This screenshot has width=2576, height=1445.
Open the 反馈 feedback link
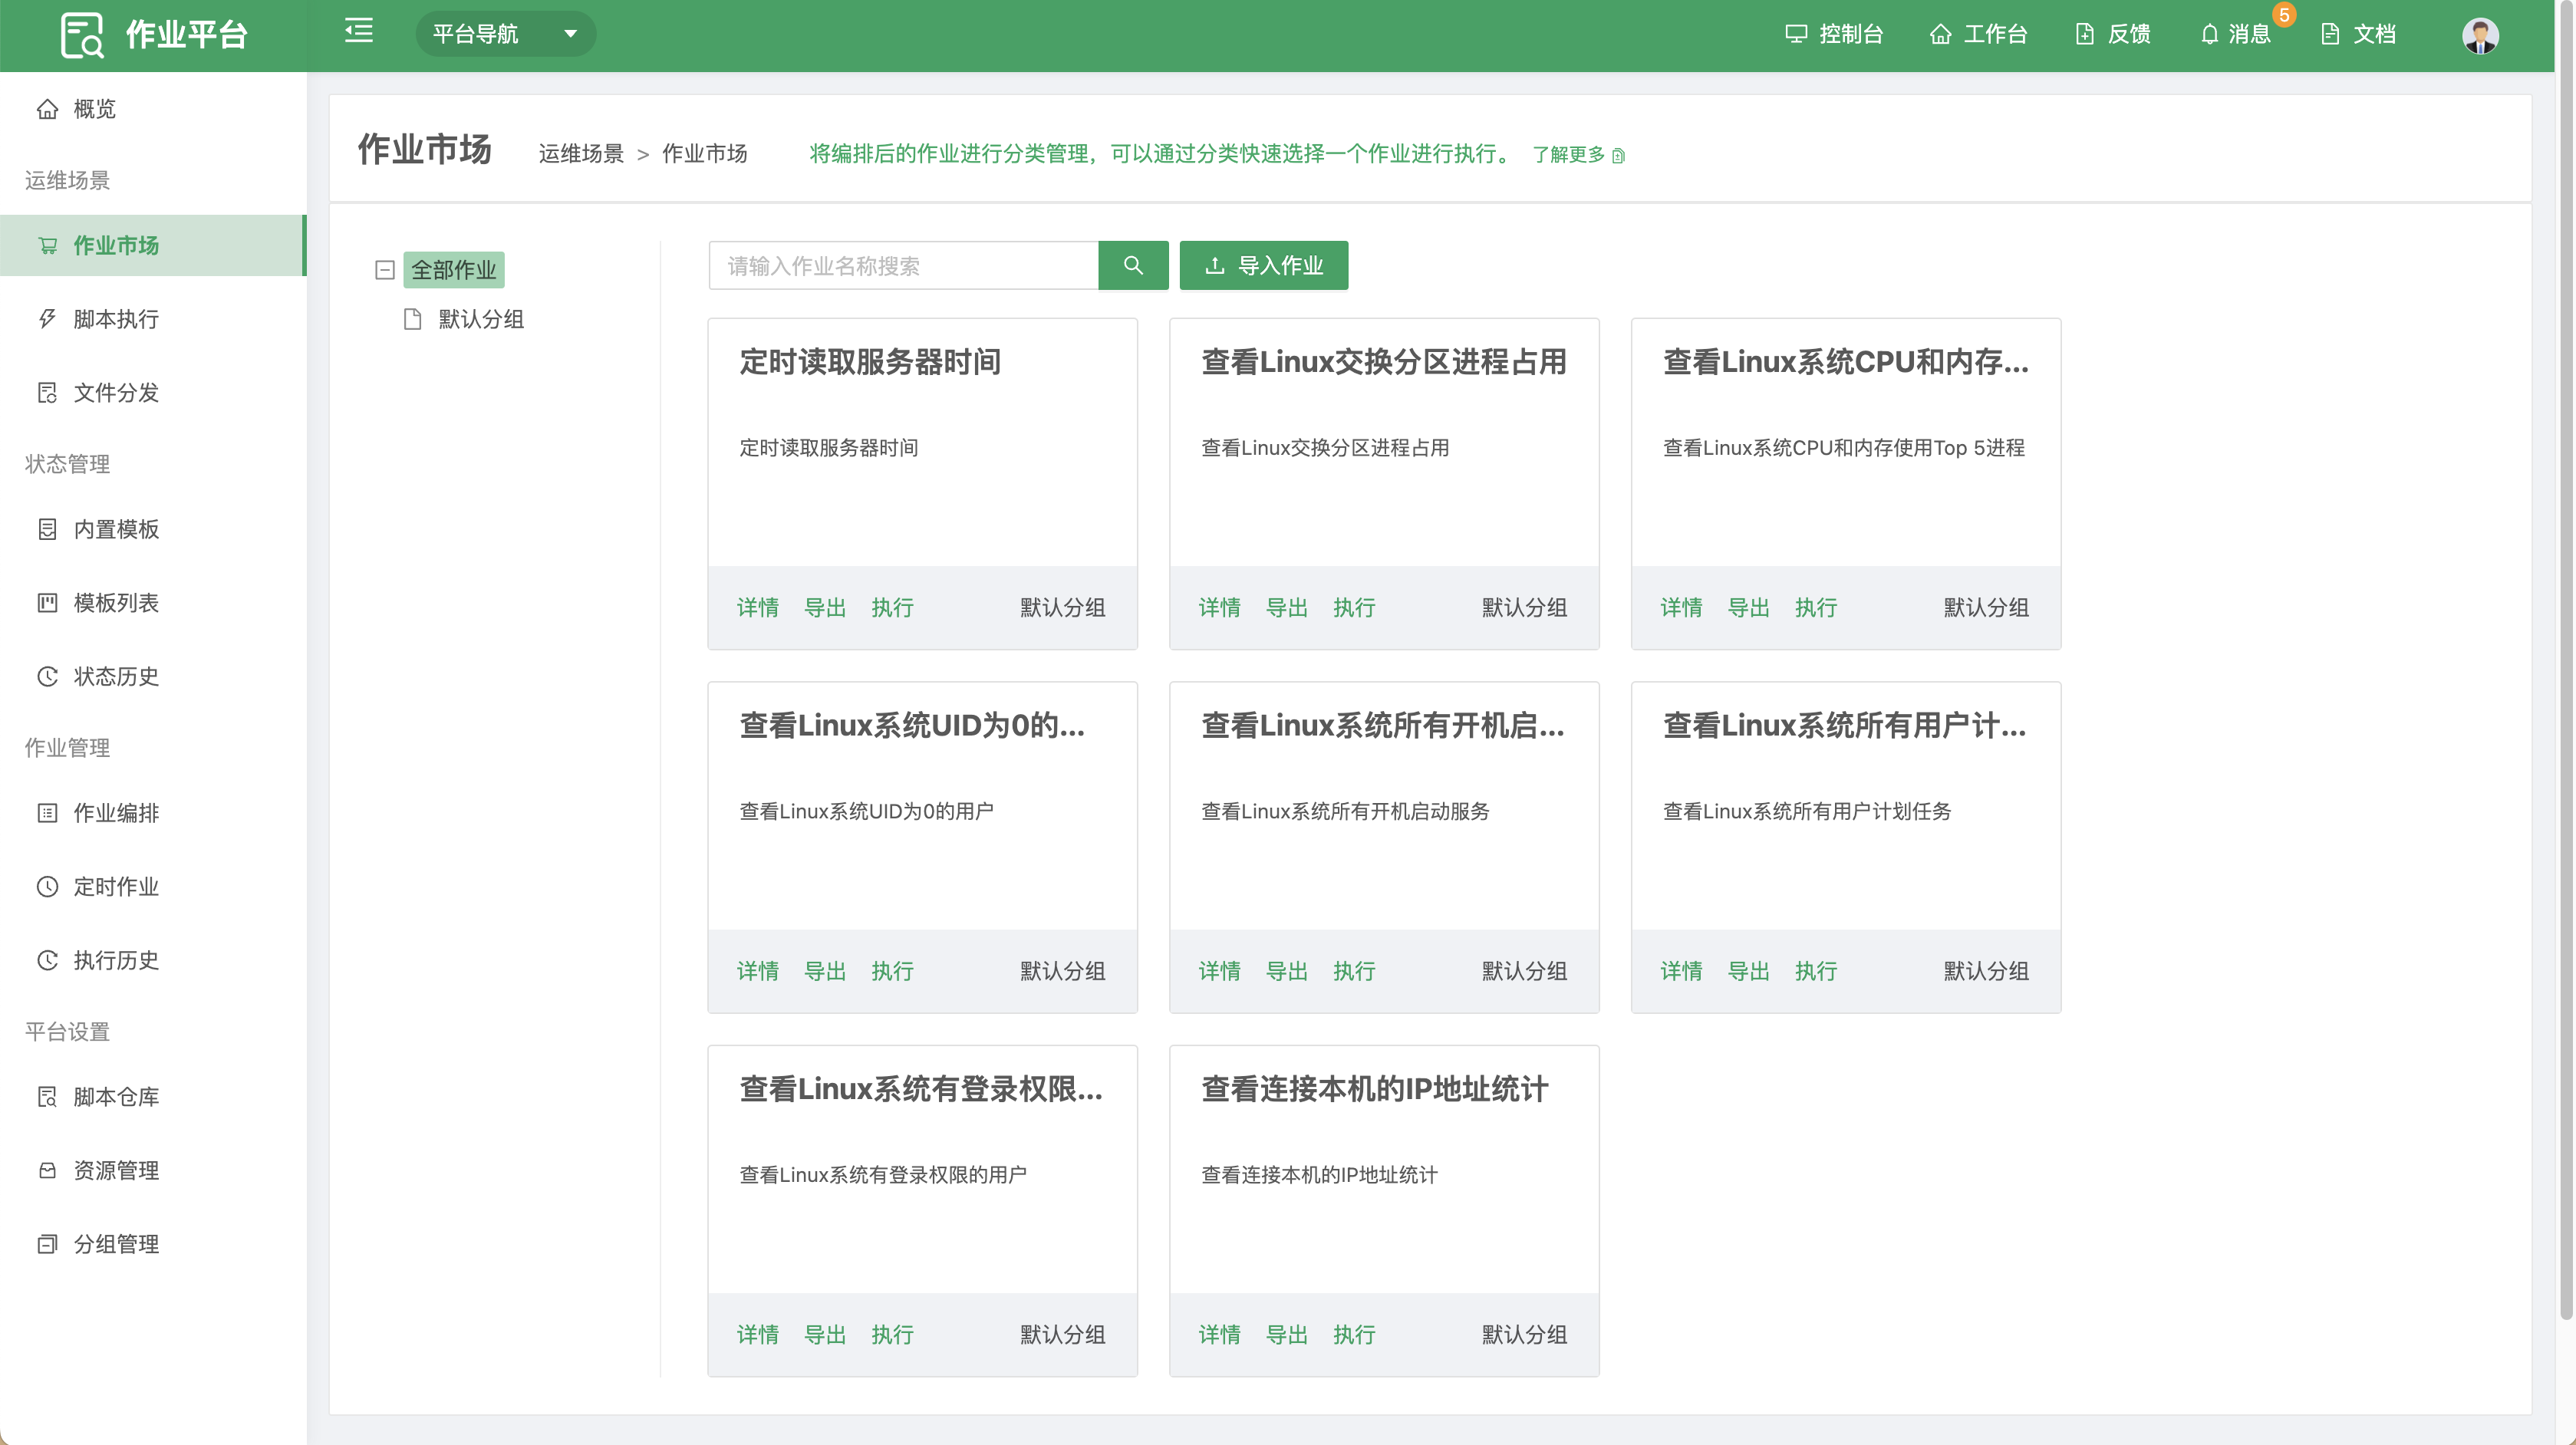click(2113, 35)
